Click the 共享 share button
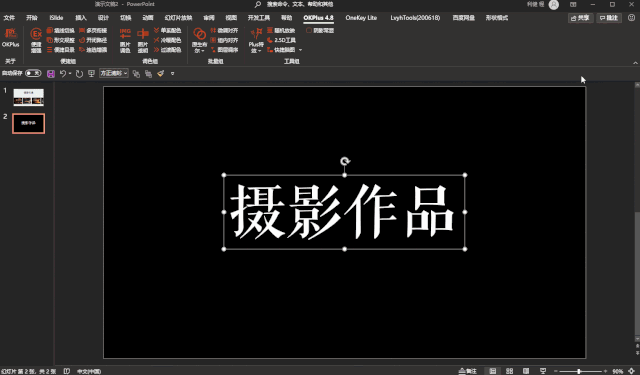Screen dimensions: 640x375 coord(580,18)
